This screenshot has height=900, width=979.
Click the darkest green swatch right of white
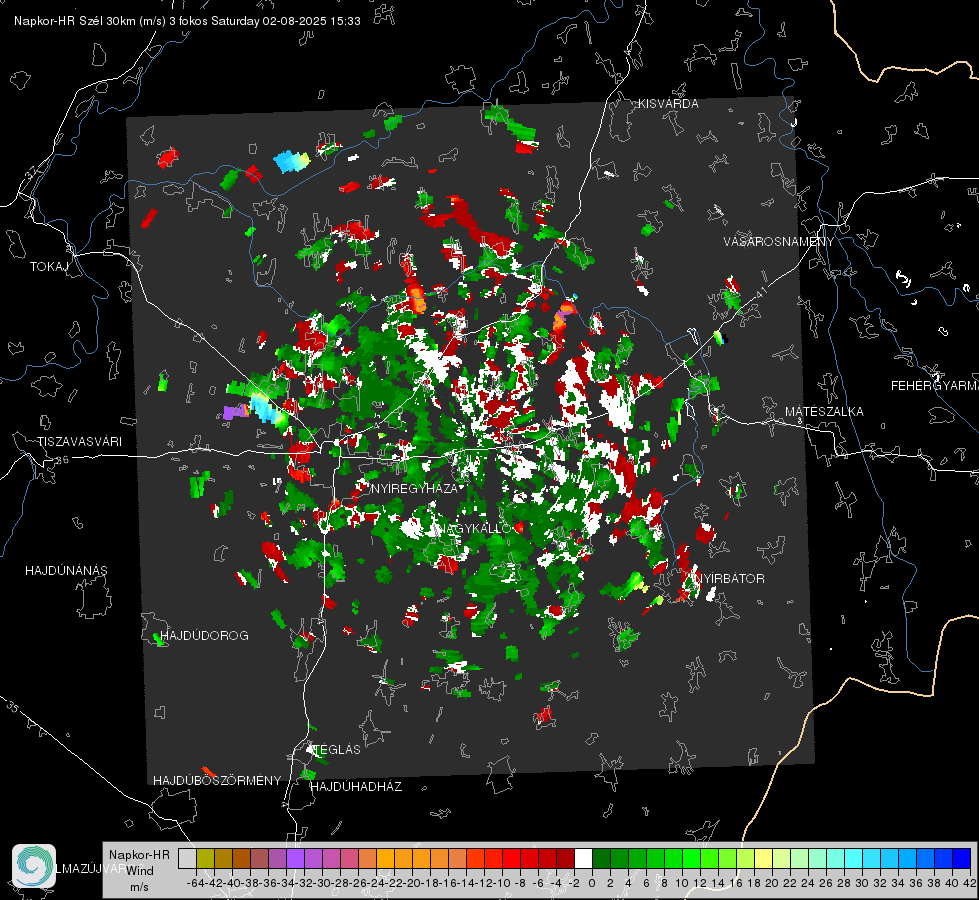coord(601,858)
